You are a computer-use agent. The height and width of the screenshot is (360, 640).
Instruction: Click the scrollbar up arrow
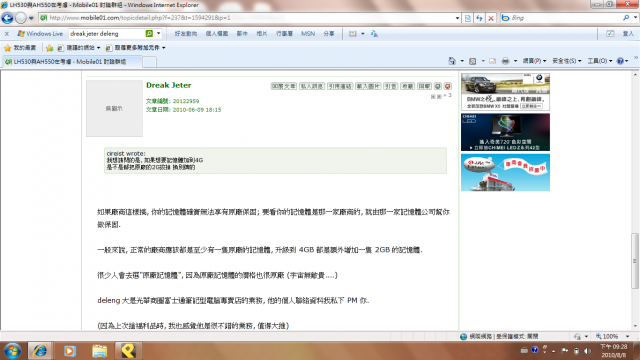tap(635, 74)
